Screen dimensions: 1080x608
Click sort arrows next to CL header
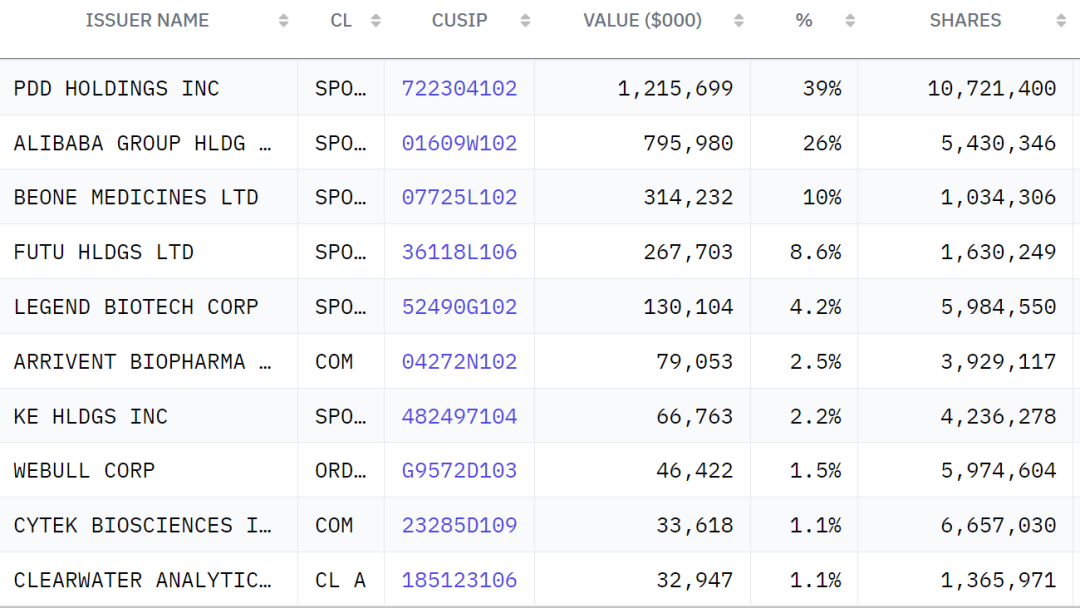[376, 21]
